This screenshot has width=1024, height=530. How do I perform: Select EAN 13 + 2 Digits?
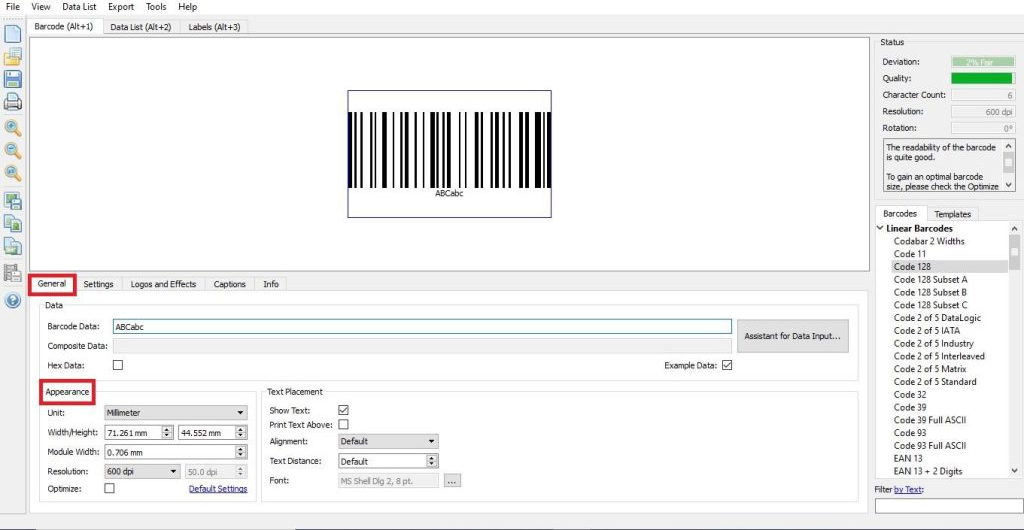tap(928, 471)
